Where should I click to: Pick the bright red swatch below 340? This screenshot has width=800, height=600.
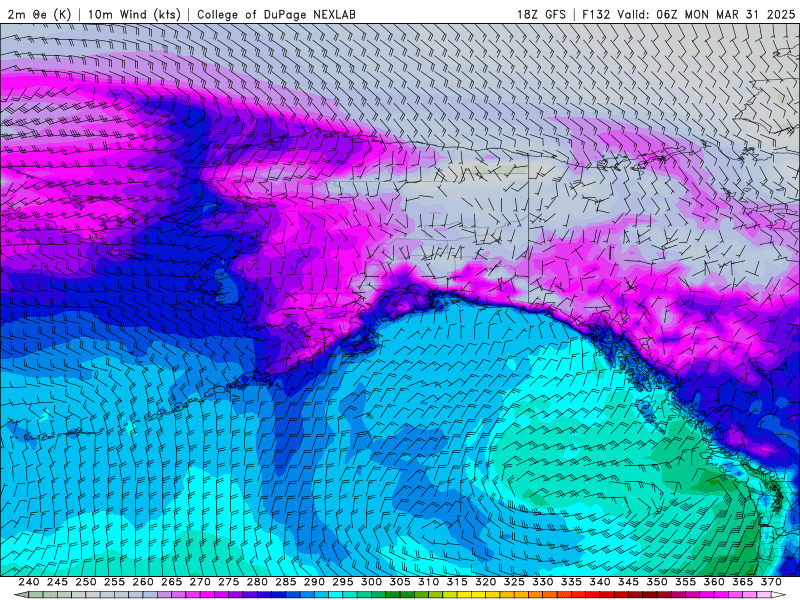point(593,595)
